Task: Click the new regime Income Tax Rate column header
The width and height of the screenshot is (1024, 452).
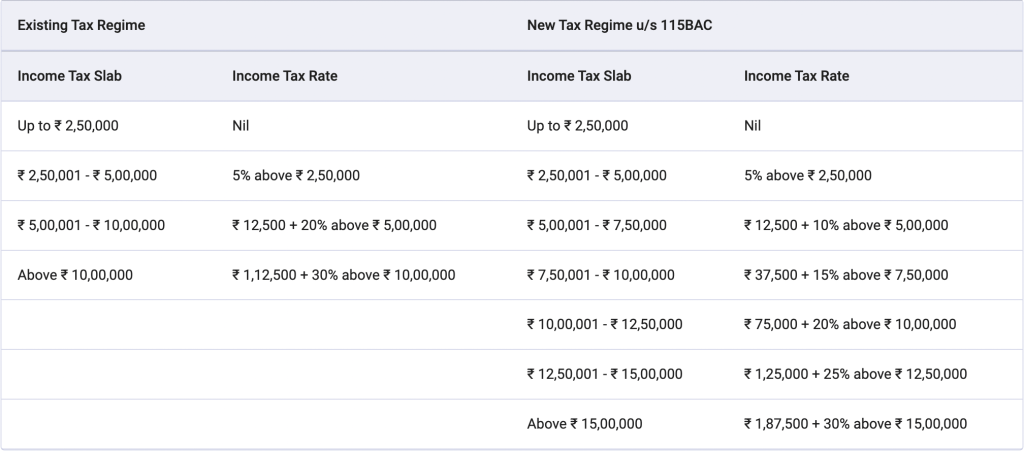Action: tap(797, 76)
